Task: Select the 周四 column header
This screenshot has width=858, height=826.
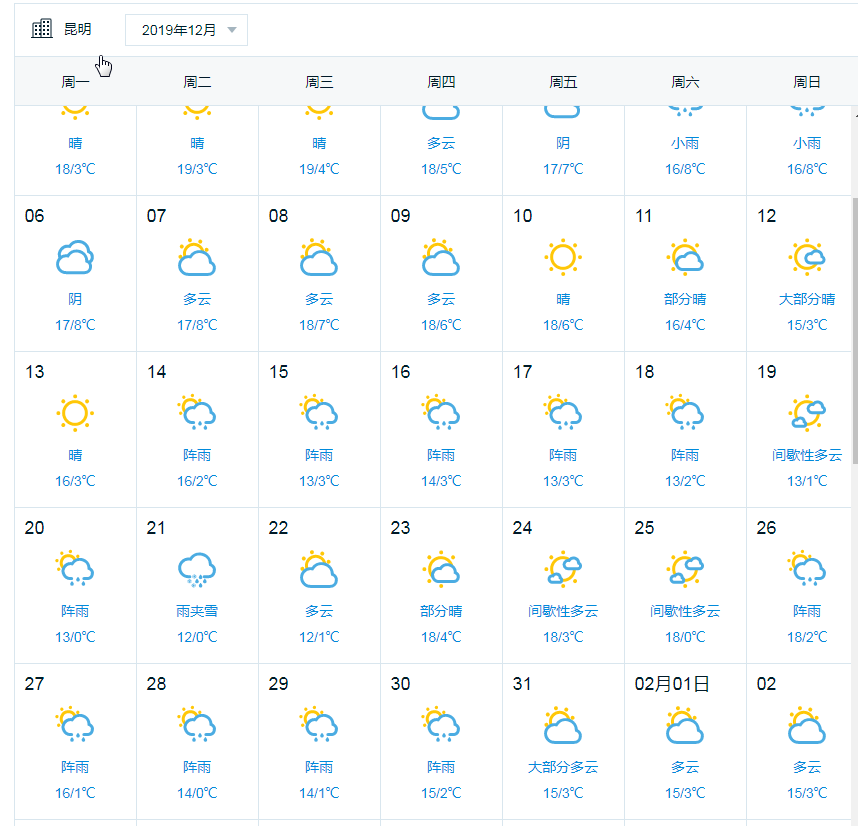Action: (441, 82)
